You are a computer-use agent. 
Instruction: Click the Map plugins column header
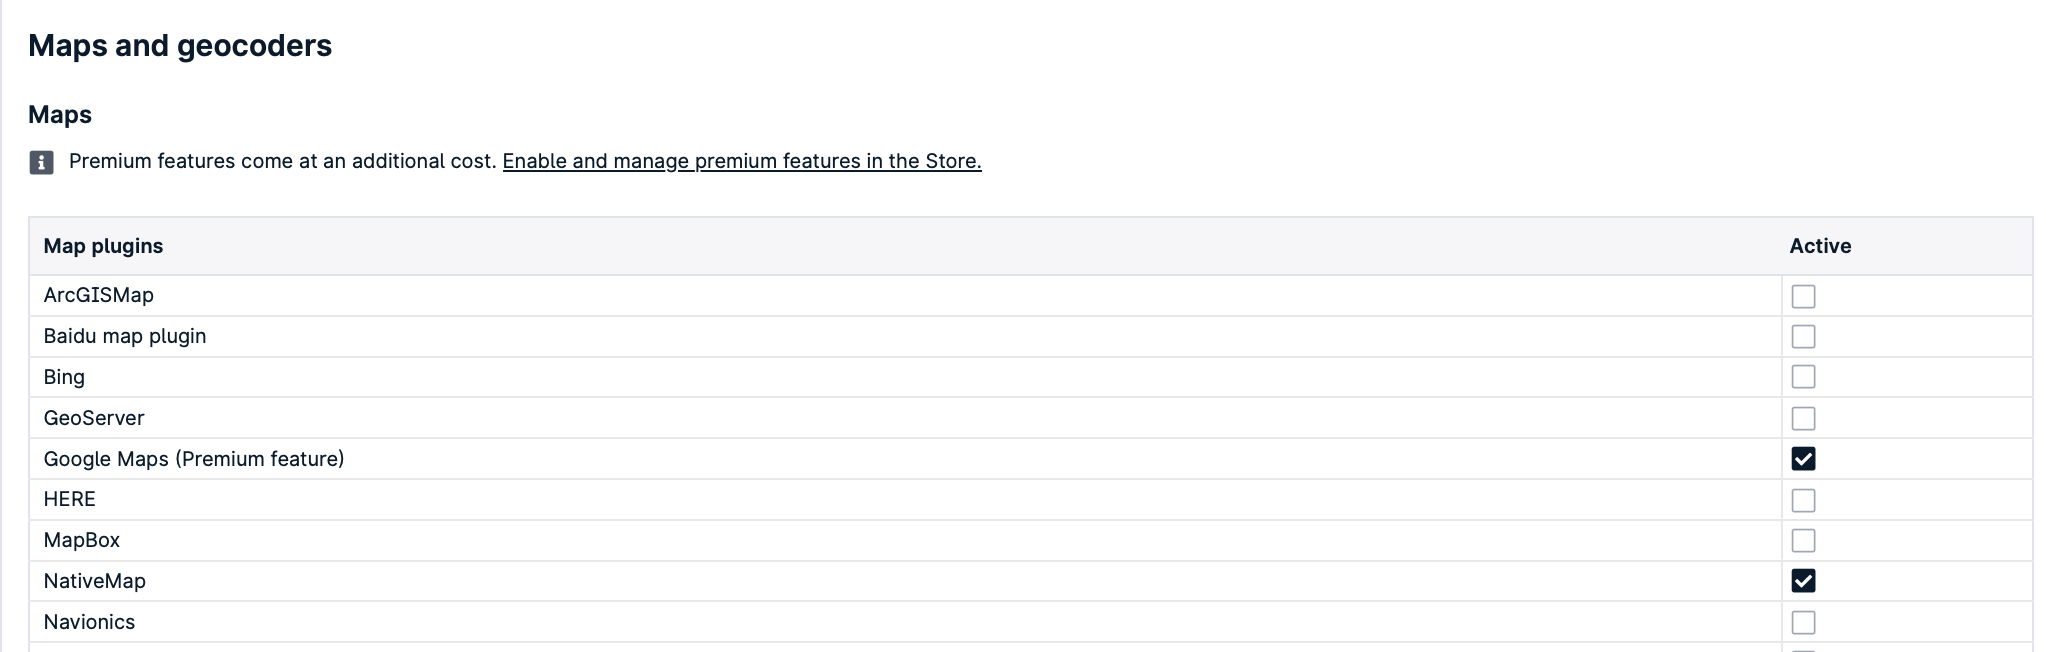[x=104, y=246]
